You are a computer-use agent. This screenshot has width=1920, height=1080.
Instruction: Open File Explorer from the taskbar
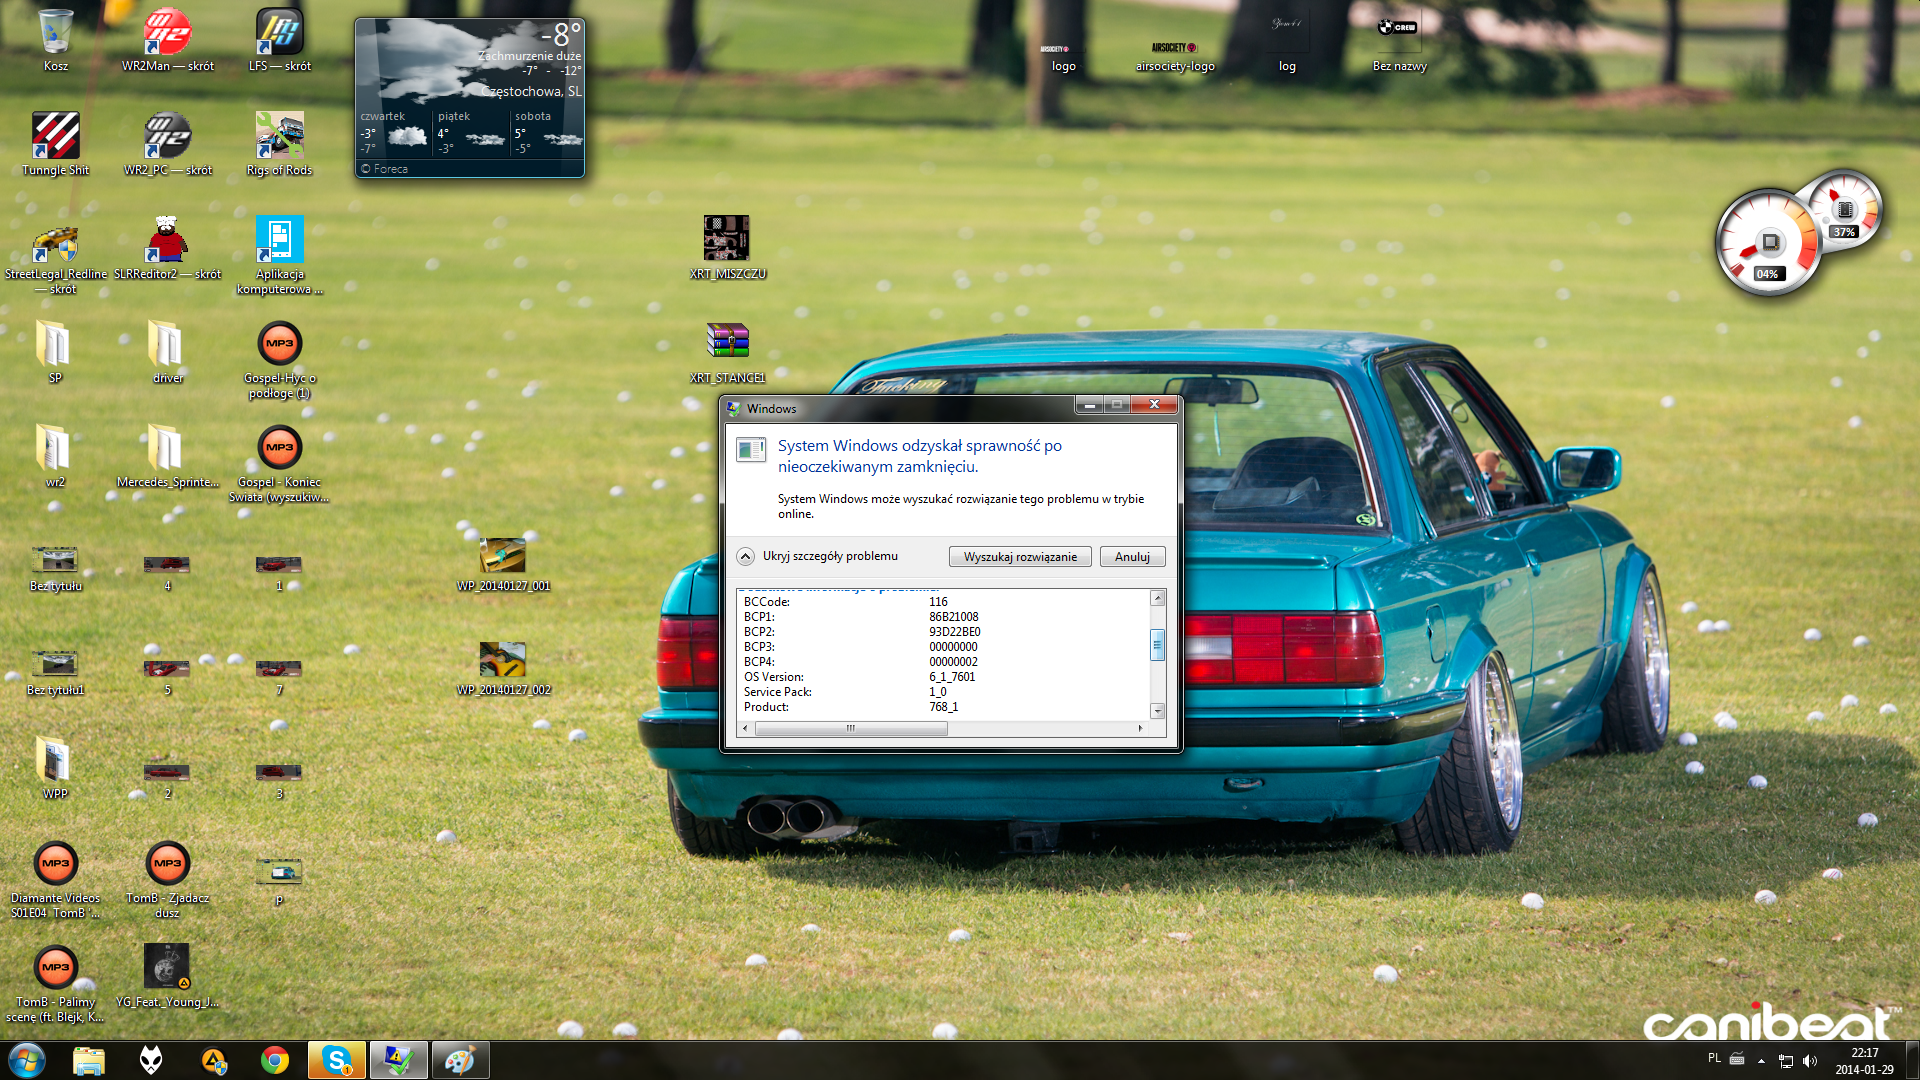tap(89, 1060)
